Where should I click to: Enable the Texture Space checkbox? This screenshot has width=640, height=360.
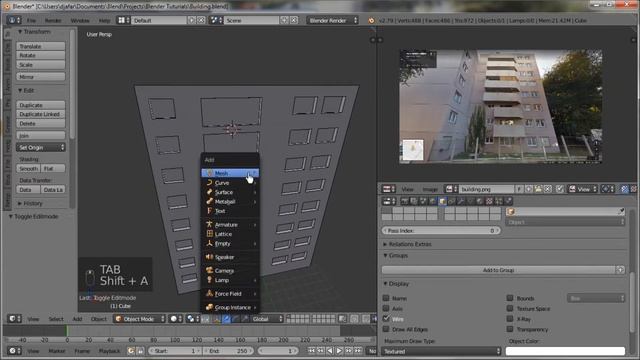510,308
